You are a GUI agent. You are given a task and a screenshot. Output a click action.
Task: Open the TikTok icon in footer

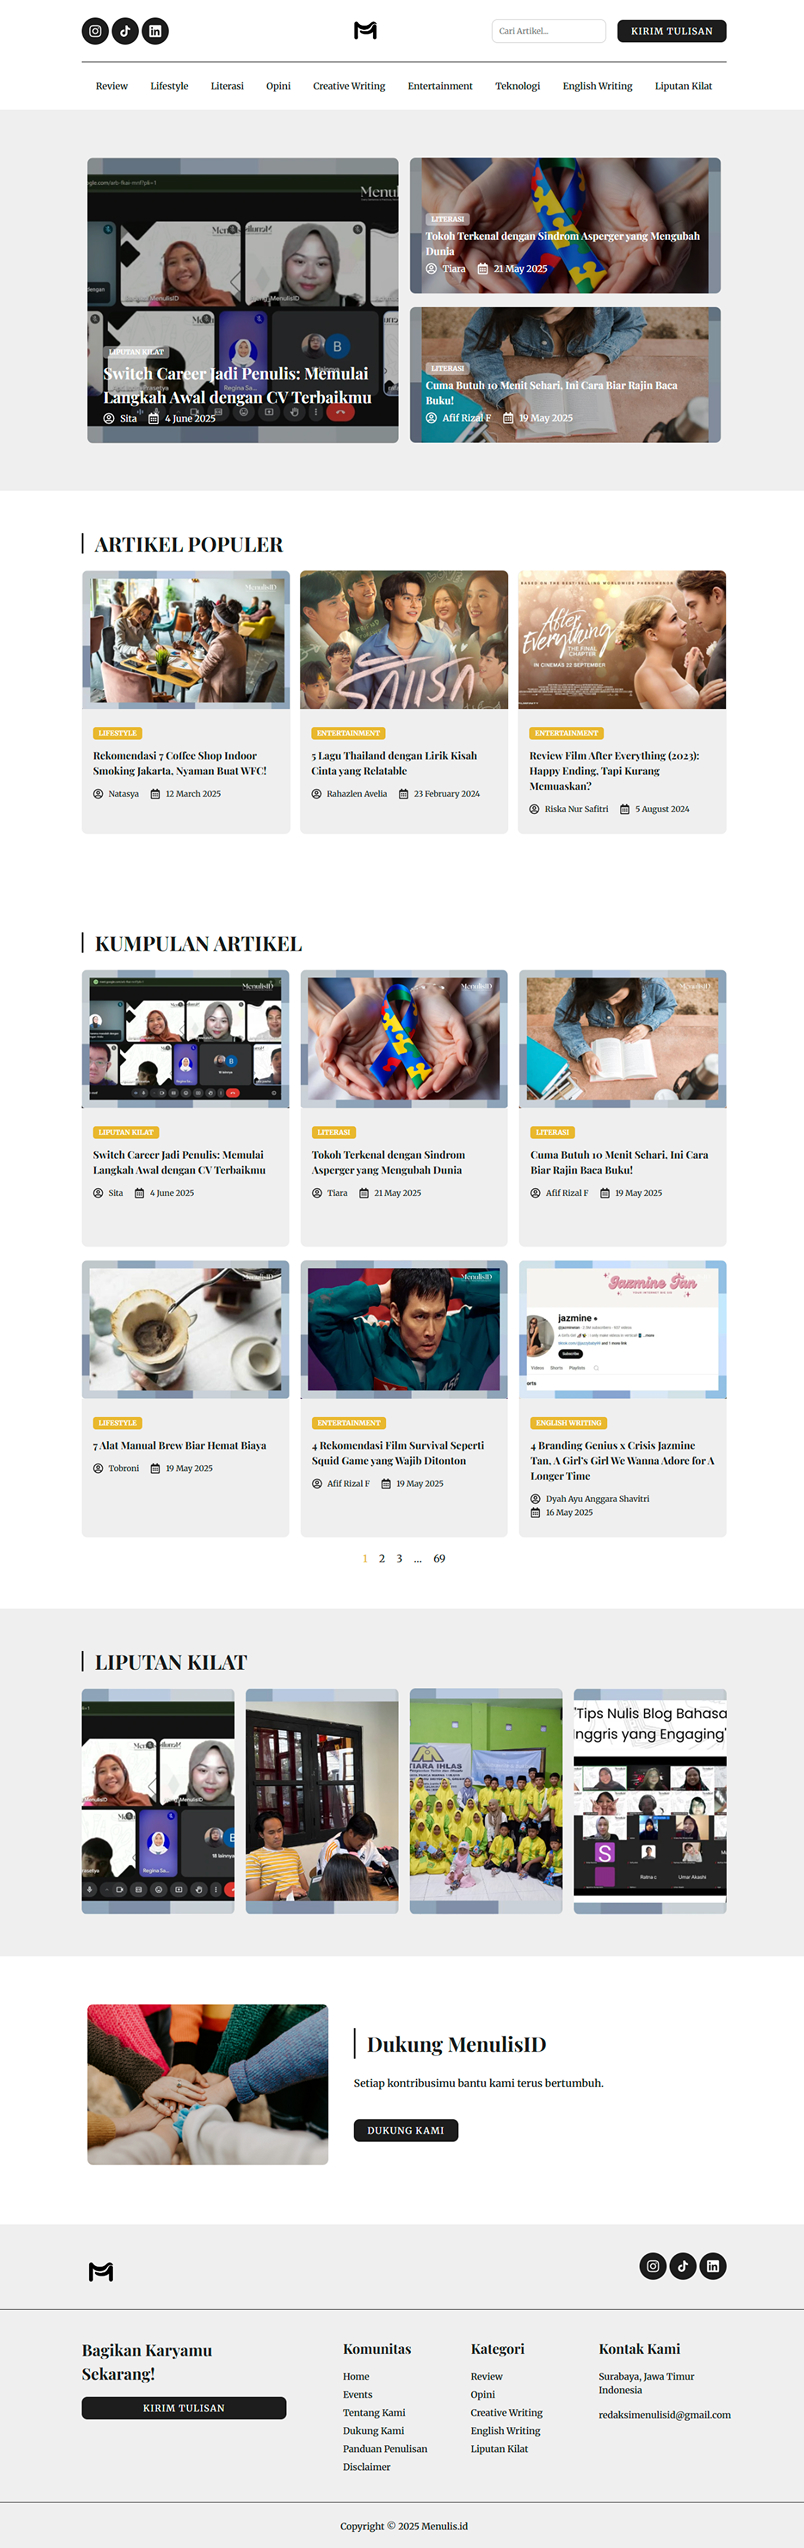click(x=683, y=2266)
